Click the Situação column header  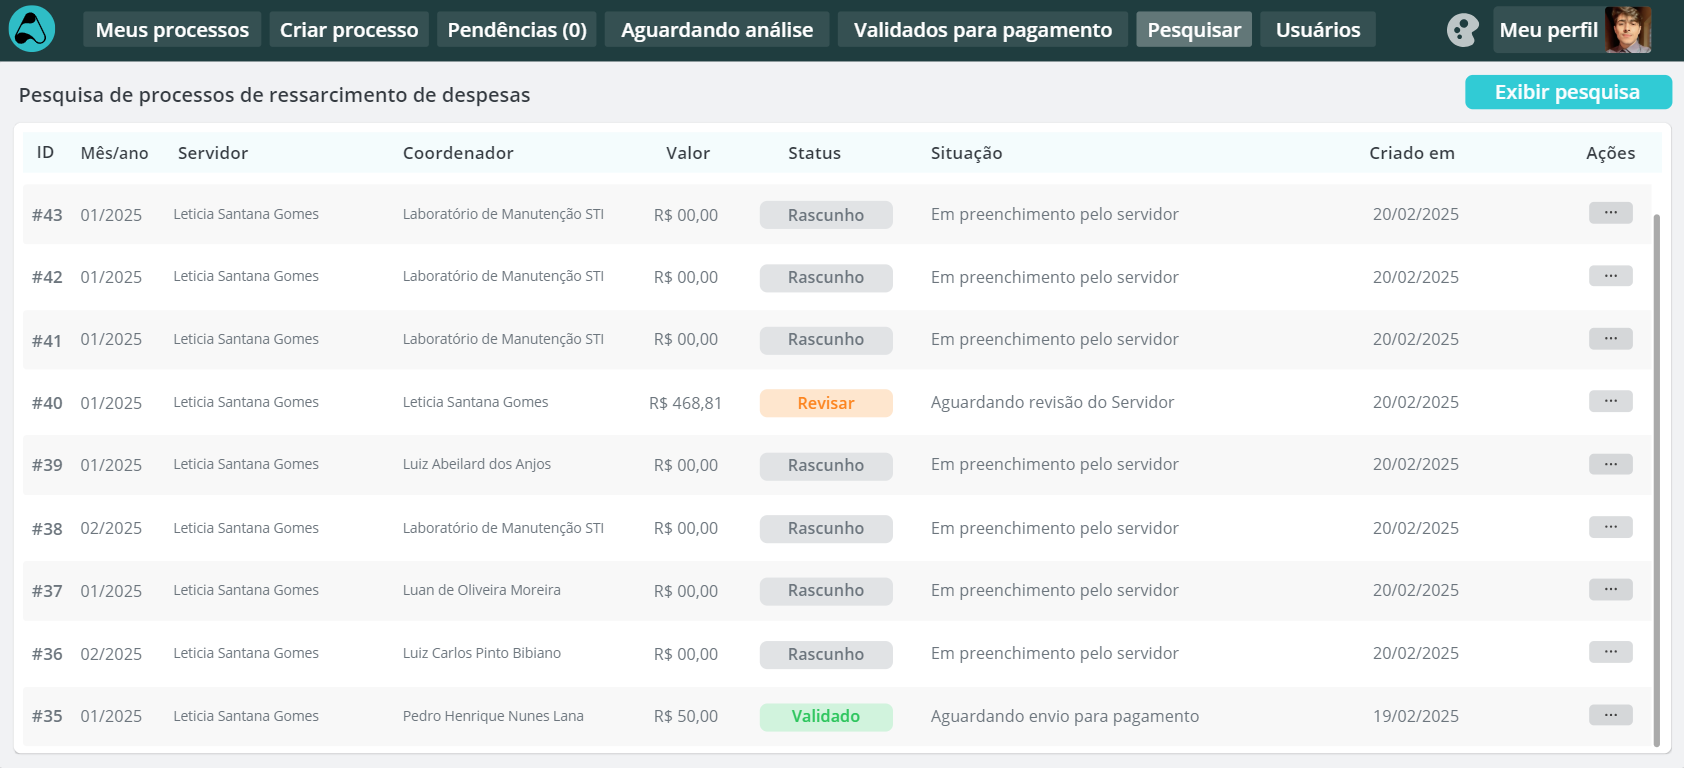pyautogui.click(x=966, y=153)
